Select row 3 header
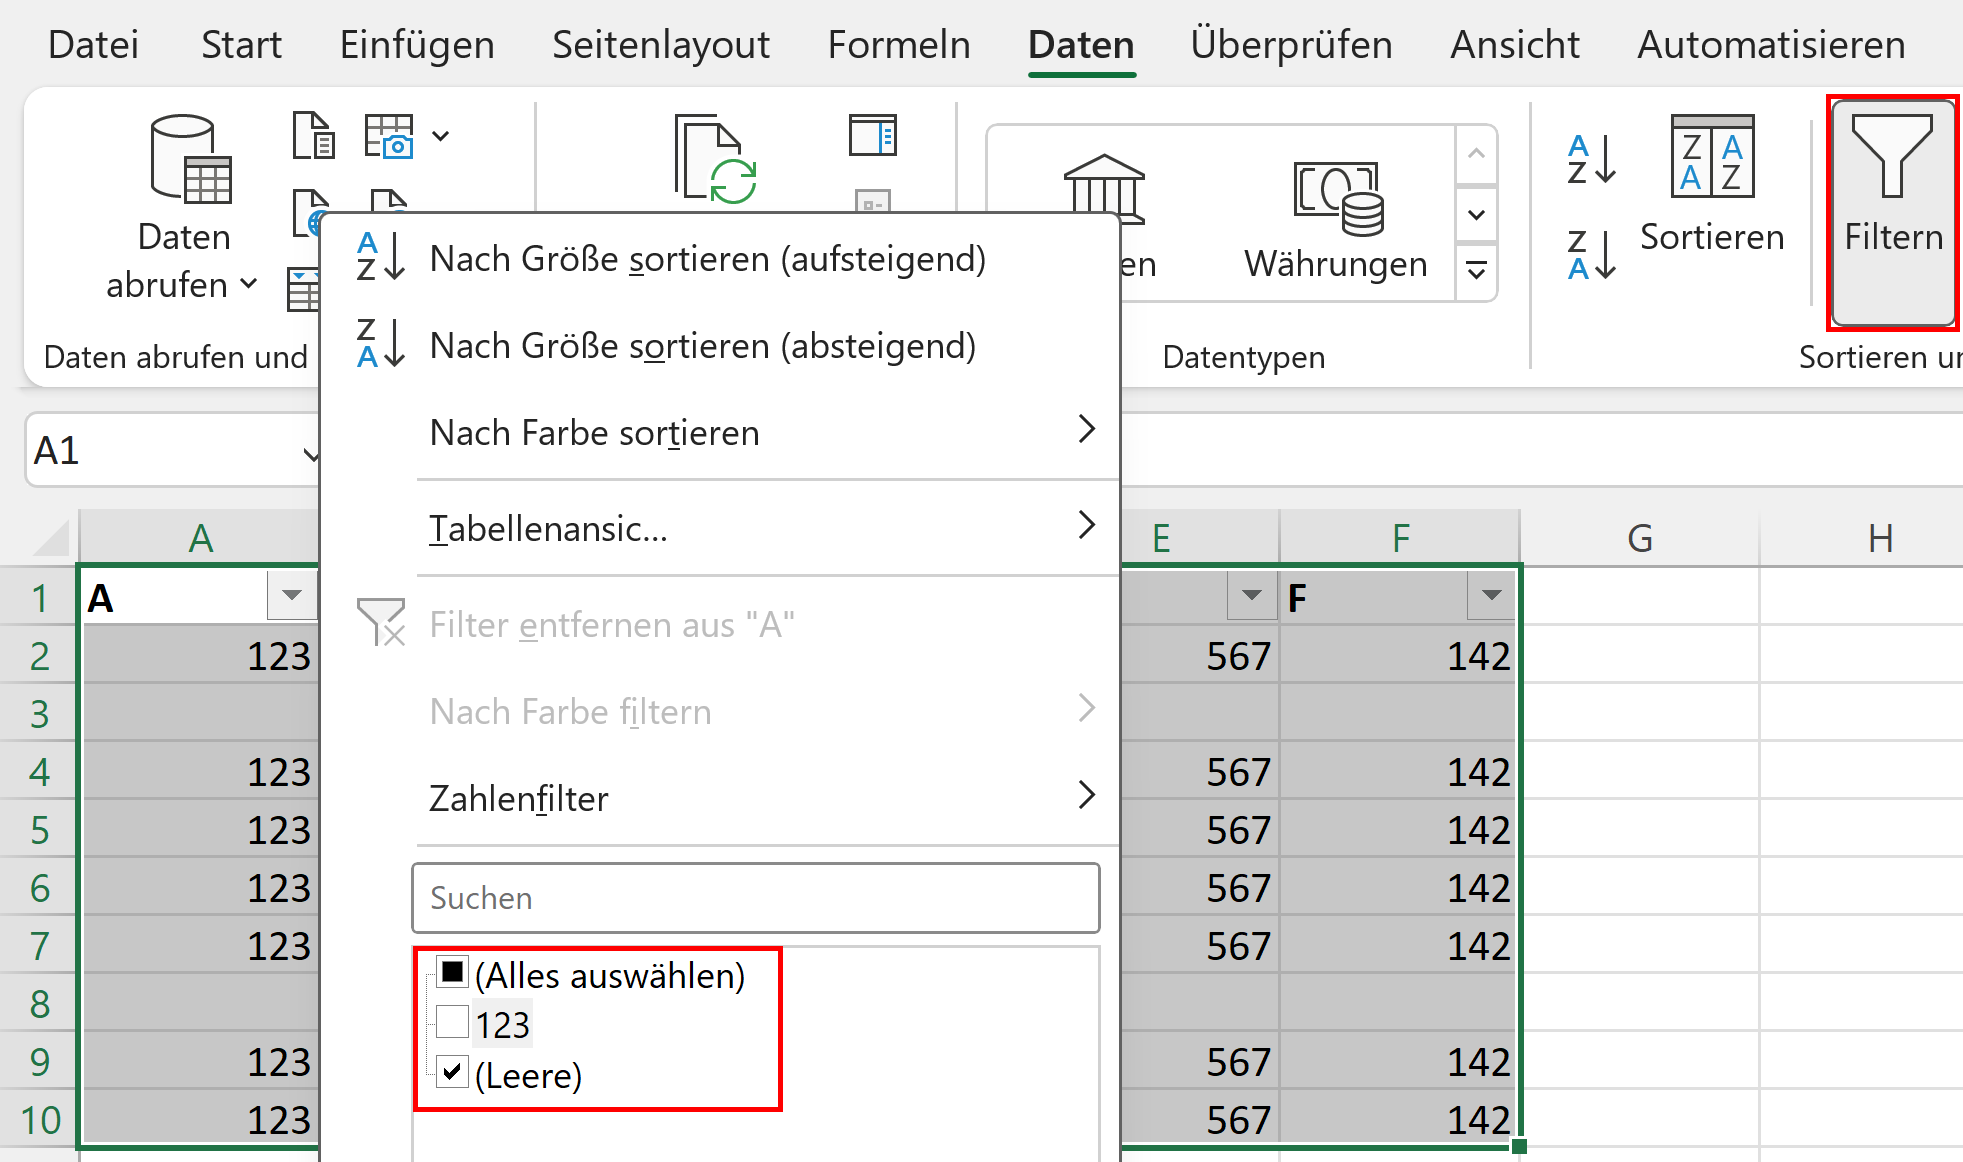Image resolution: width=1963 pixels, height=1162 pixels. [x=39, y=713]
